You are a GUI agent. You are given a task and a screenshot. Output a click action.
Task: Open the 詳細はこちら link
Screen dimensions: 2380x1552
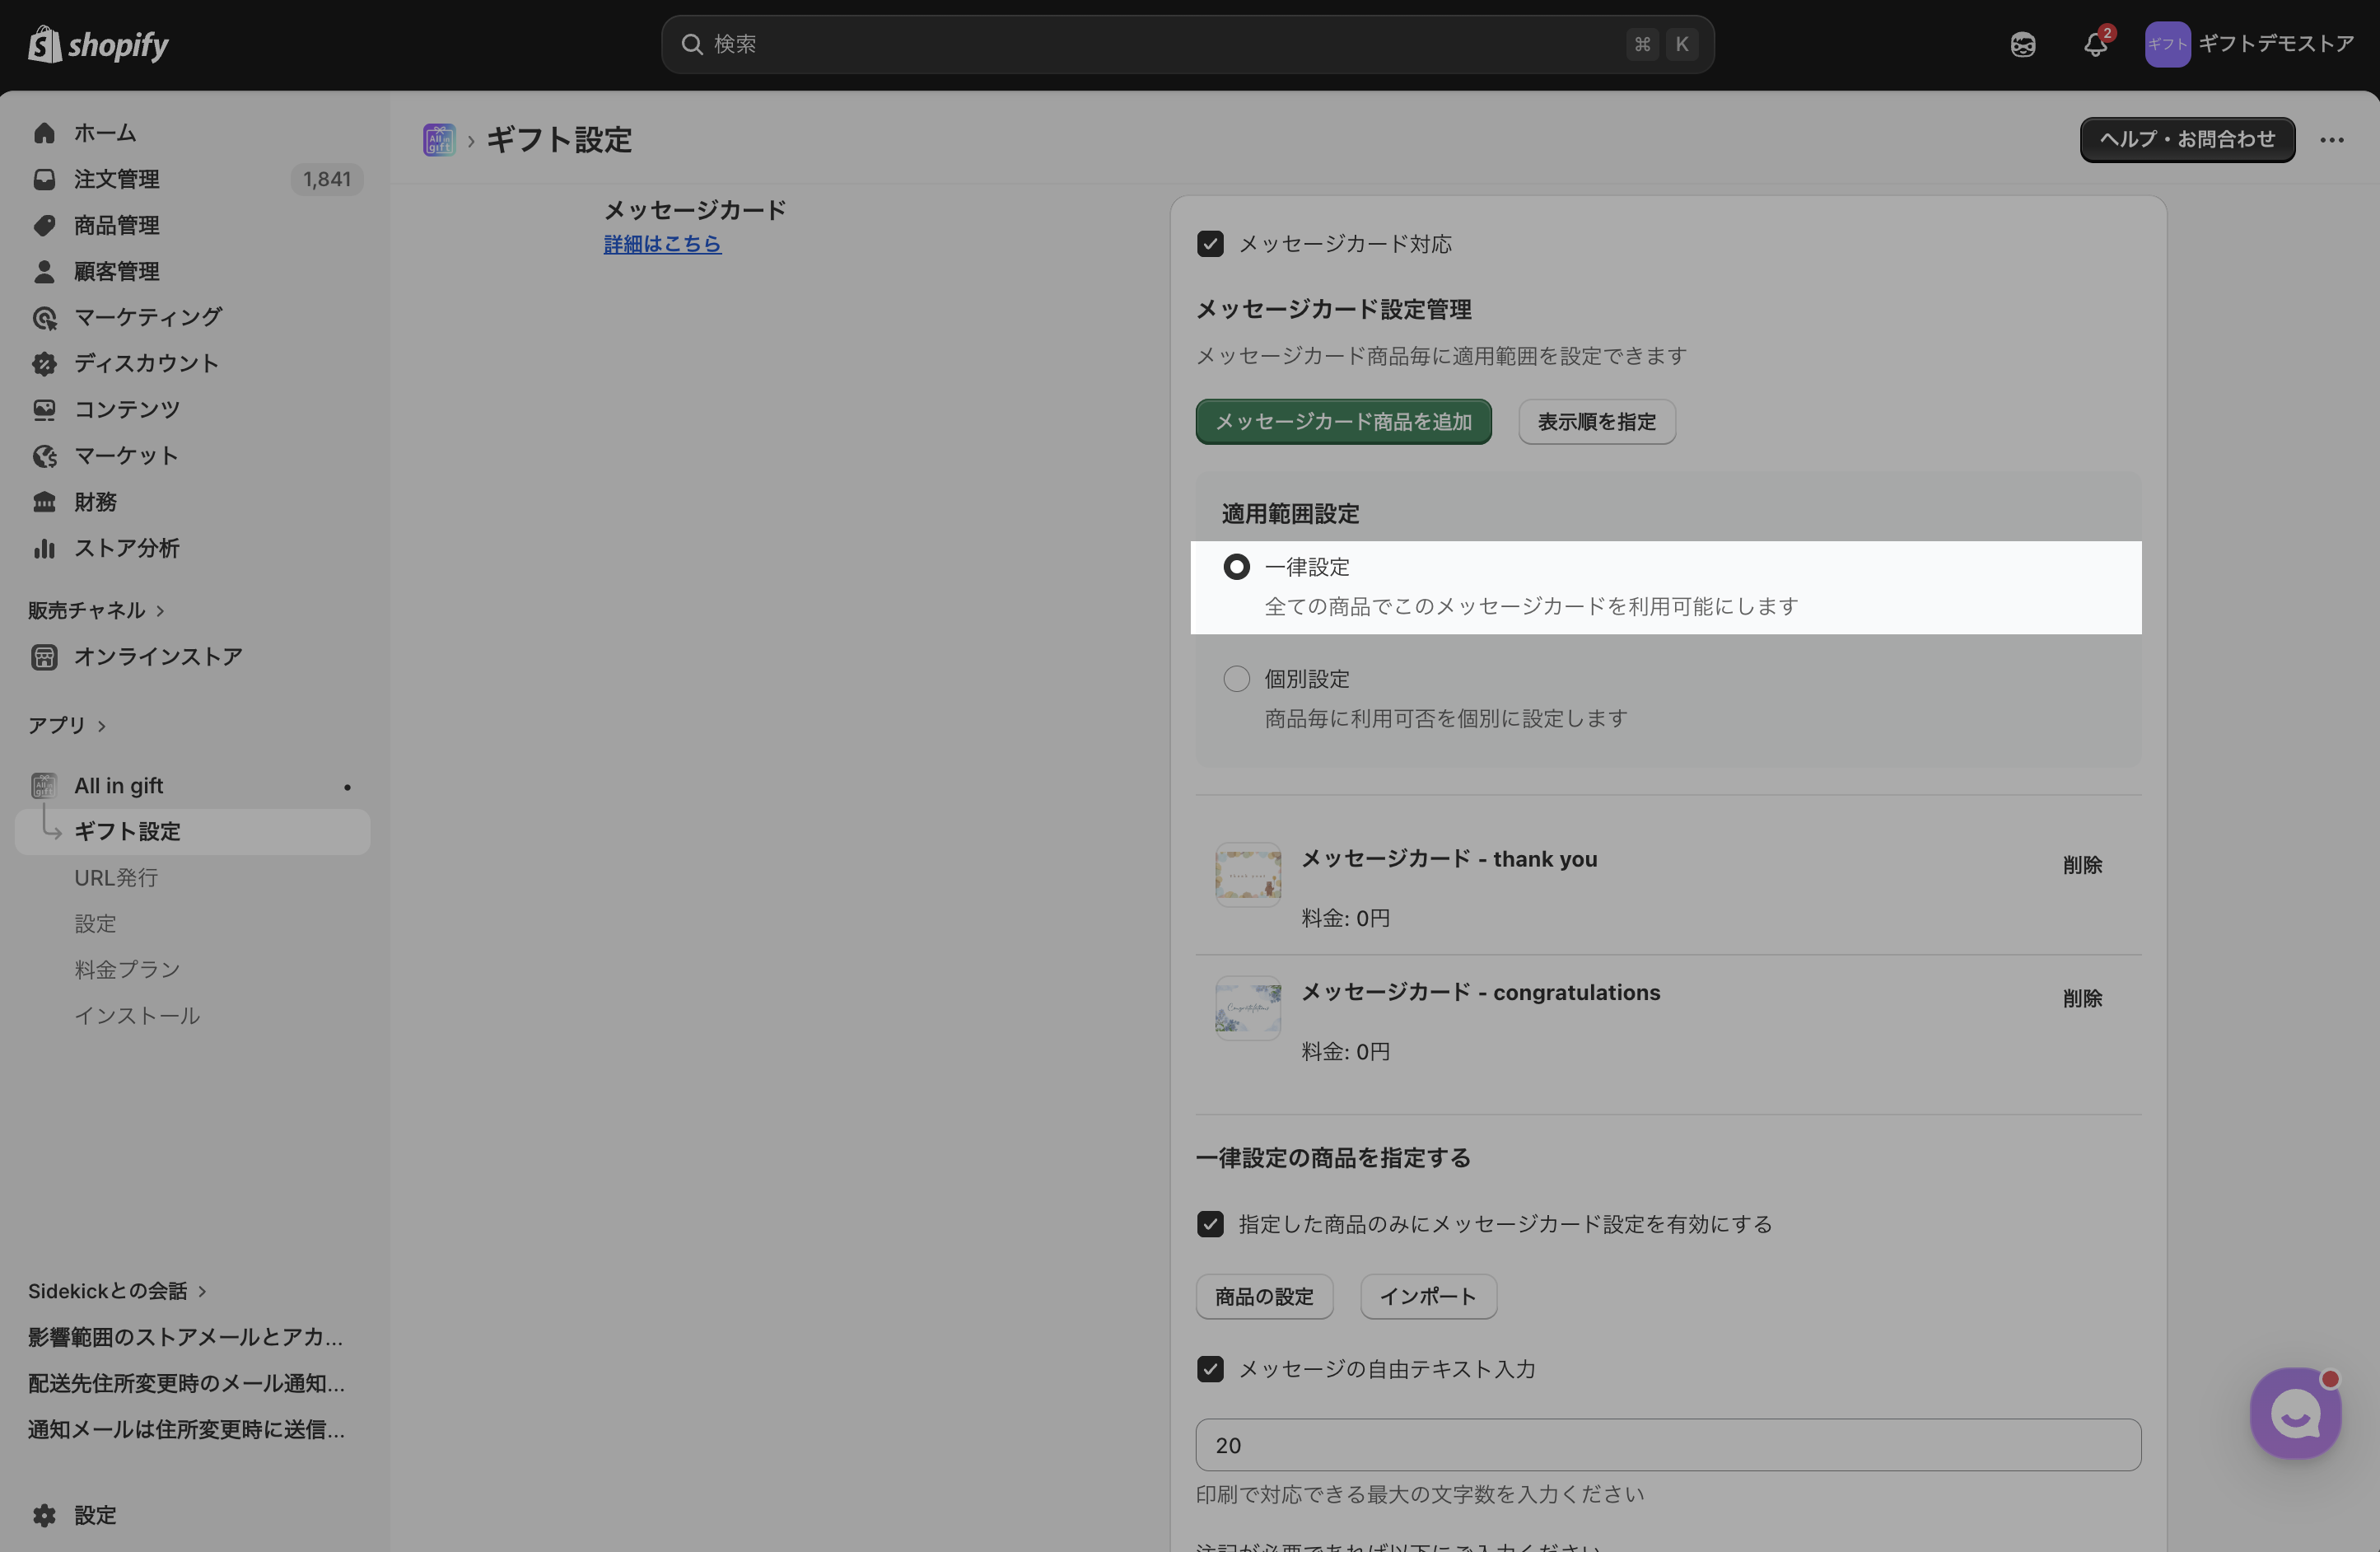point(662,244)
